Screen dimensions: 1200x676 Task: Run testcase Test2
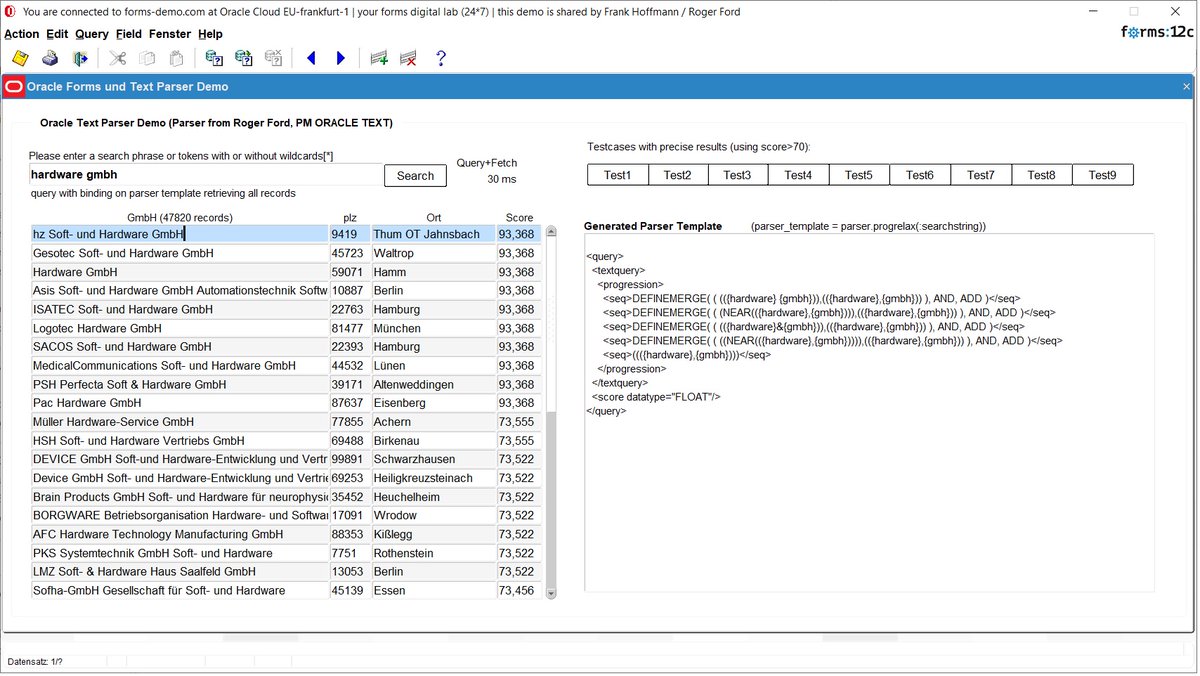(678, 175)
